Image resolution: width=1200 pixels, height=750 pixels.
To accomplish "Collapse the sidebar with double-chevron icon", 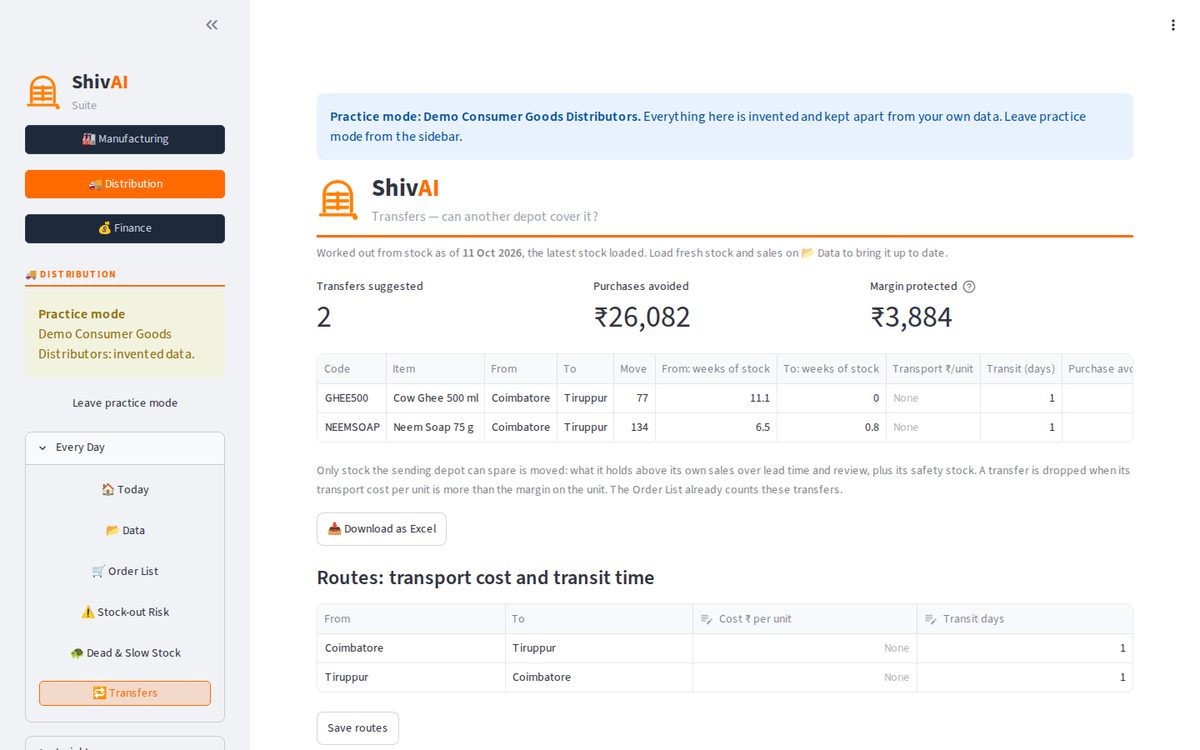I will tap(212, 25).
